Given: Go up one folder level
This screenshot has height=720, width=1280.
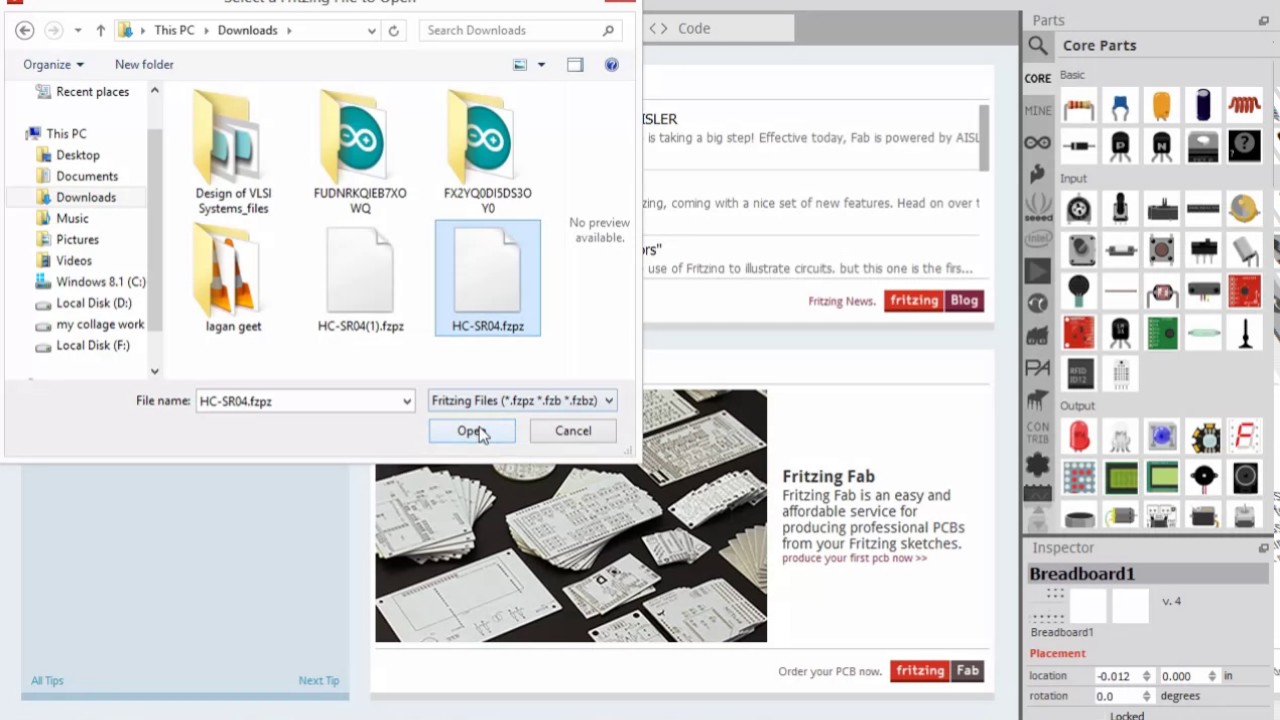Looking at the screenshot, I should [101, 31].
